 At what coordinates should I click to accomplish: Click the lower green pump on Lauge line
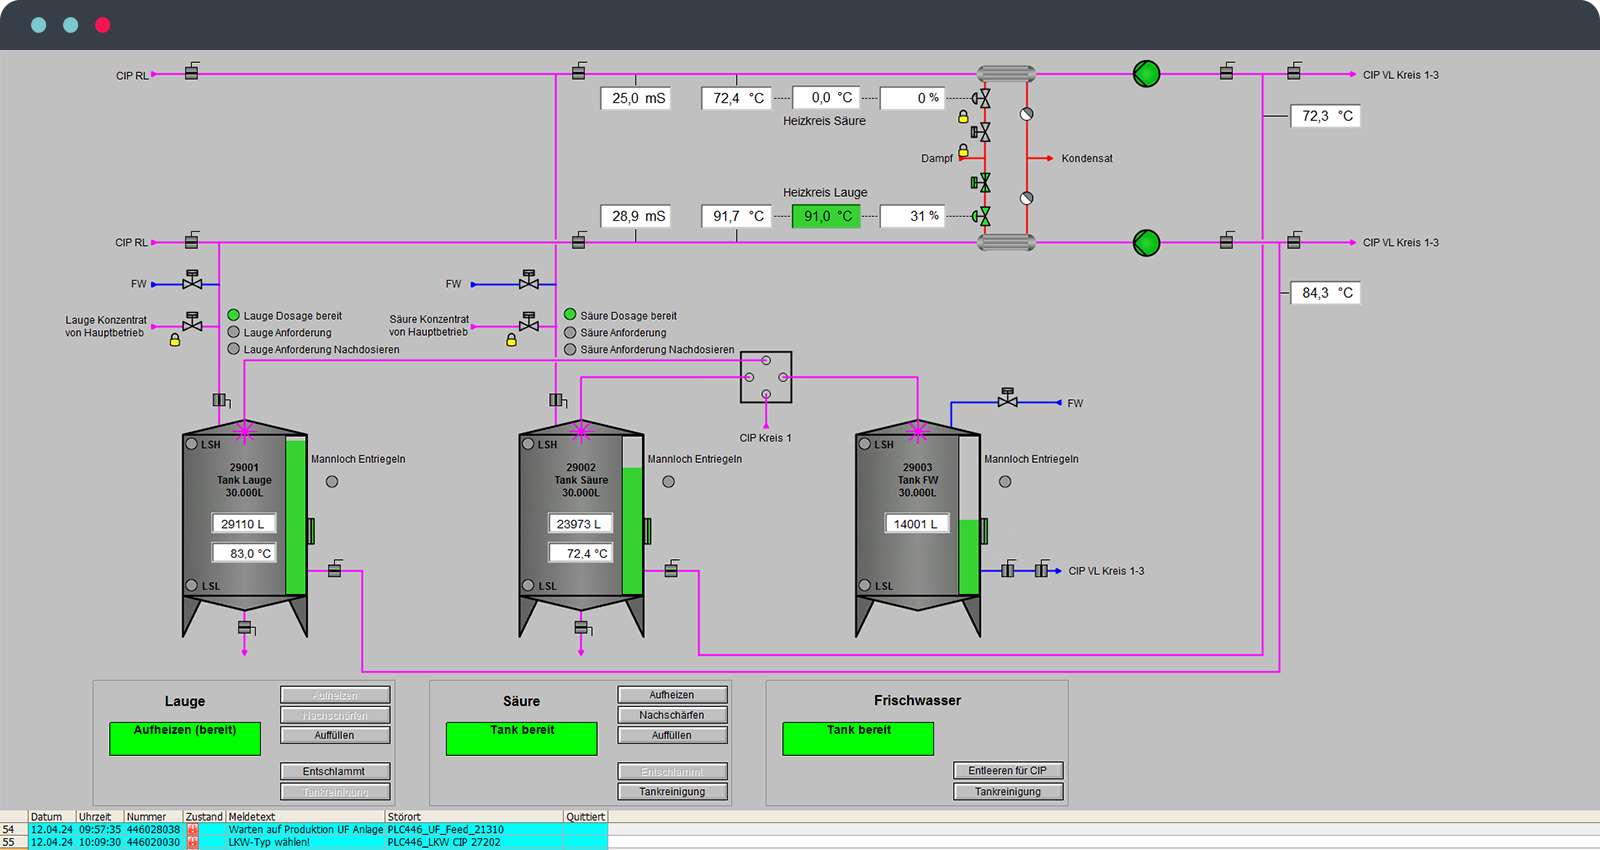point(1146,243)
